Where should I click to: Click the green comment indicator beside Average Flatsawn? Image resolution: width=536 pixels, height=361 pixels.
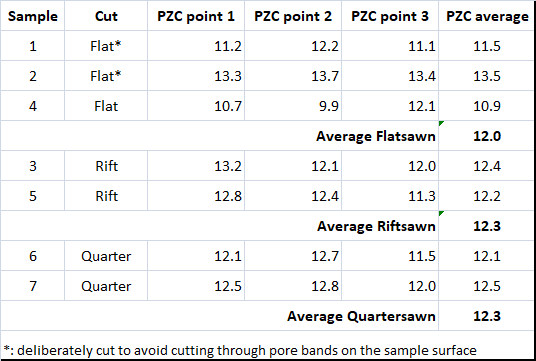point(441,123)
